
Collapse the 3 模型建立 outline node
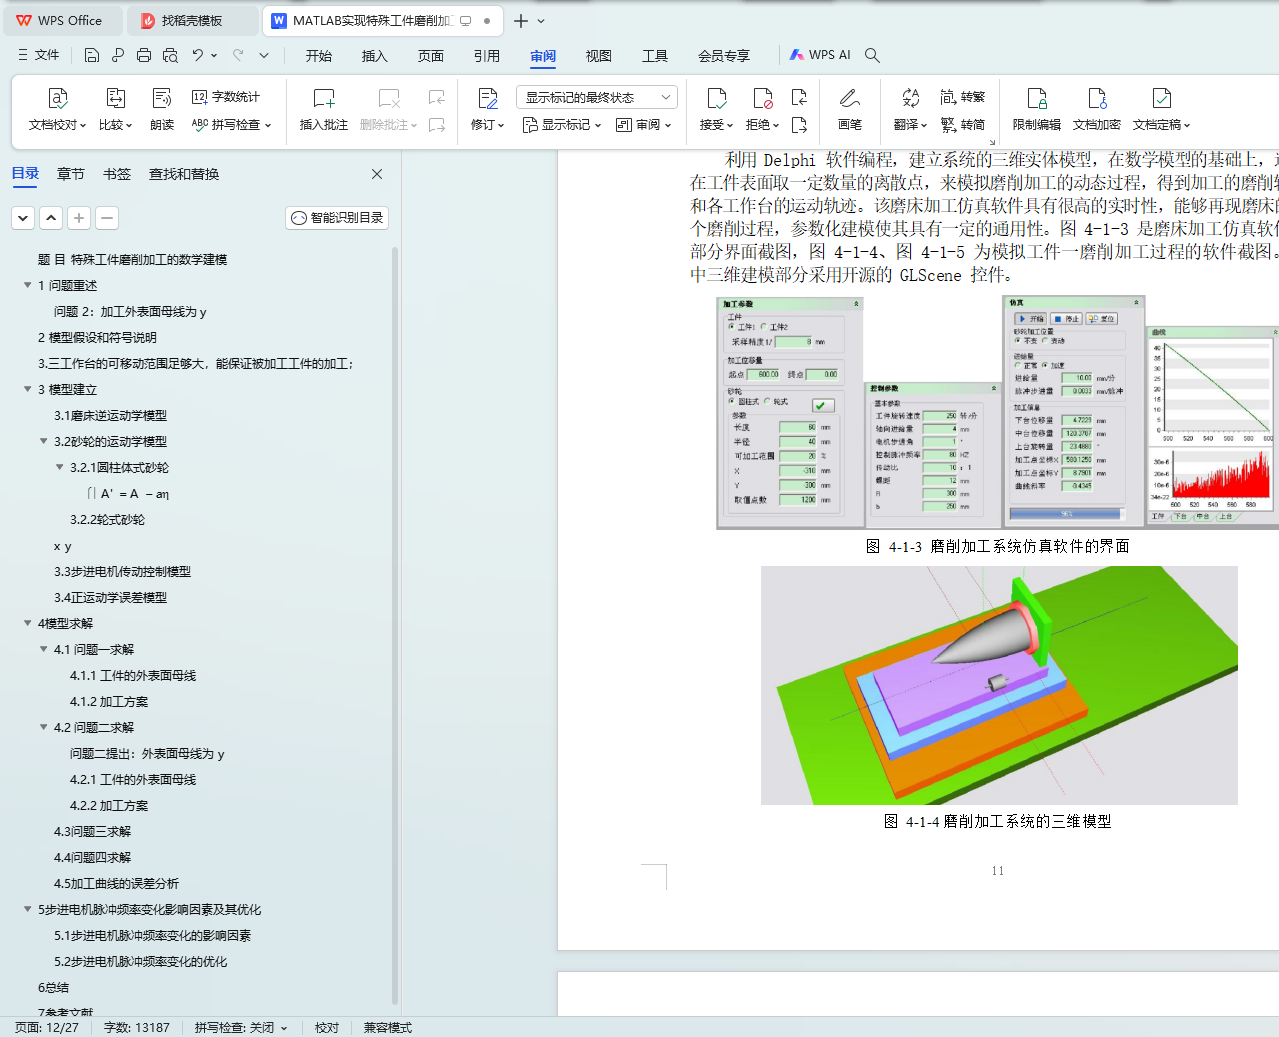coord(28,389)
